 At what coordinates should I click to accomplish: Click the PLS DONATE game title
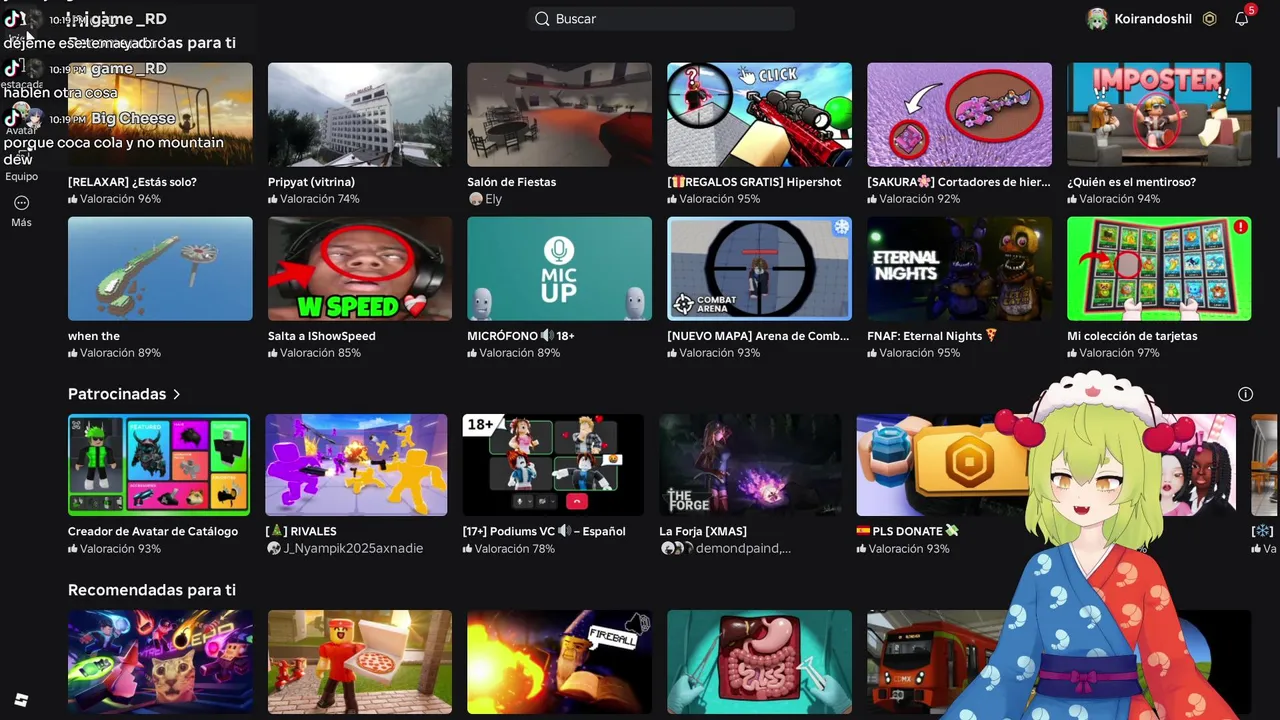907,531
